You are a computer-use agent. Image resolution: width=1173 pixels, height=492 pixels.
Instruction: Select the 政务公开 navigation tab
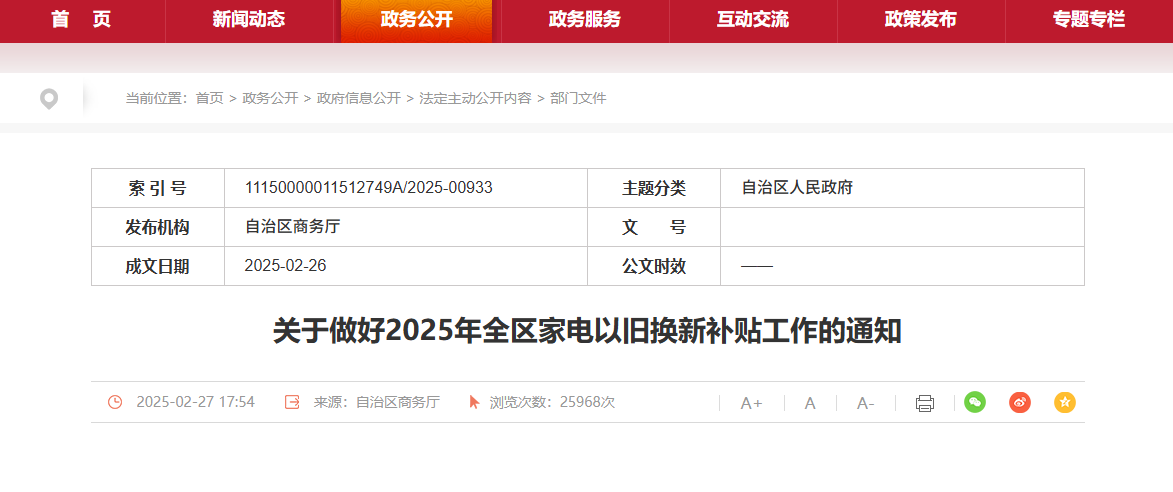click(x=417, y=20)
